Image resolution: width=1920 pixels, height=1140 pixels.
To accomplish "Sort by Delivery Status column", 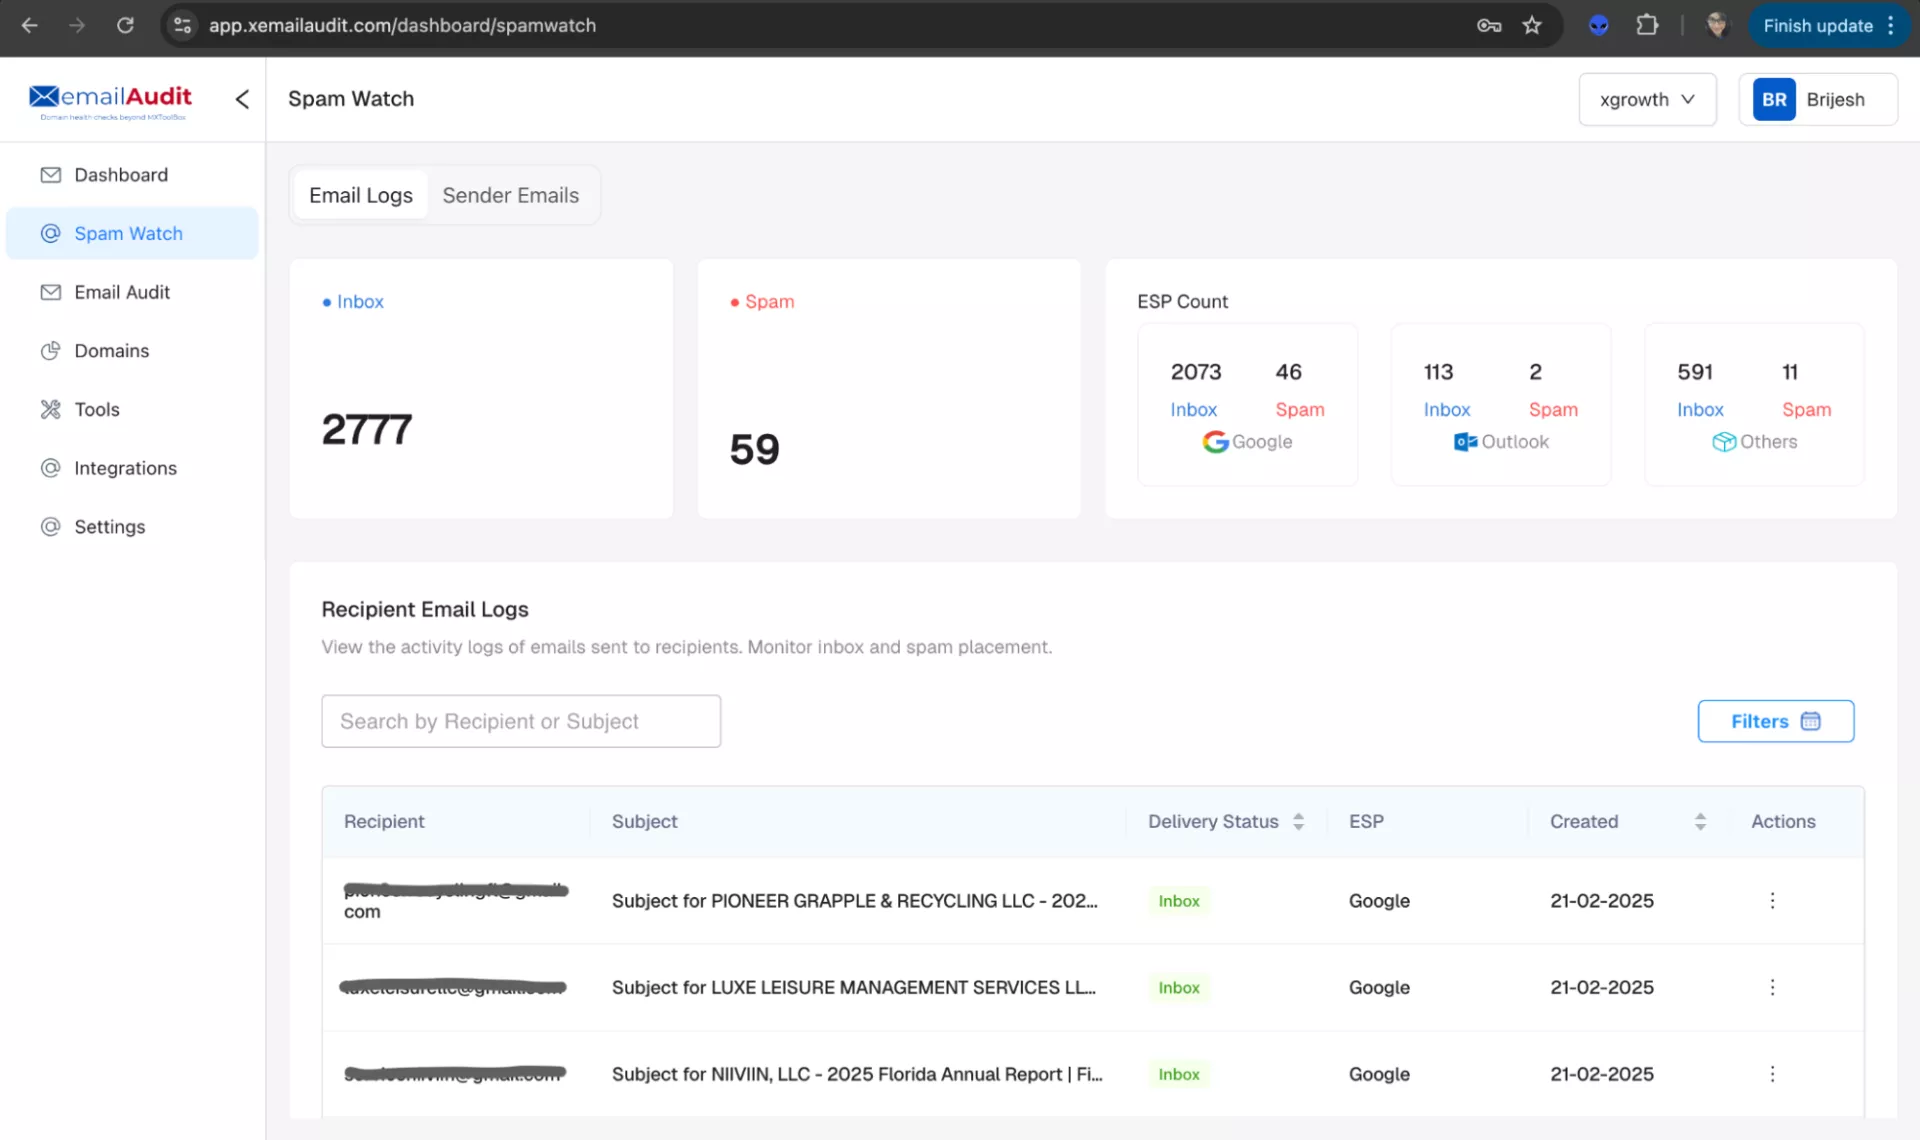I will pyautogui.click(x=1298, y=822).
